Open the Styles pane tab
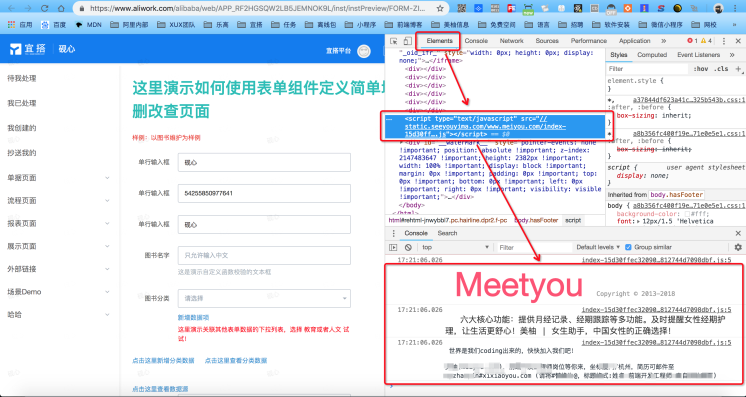The height and width of the screenshot is (397, 746). 618,55
